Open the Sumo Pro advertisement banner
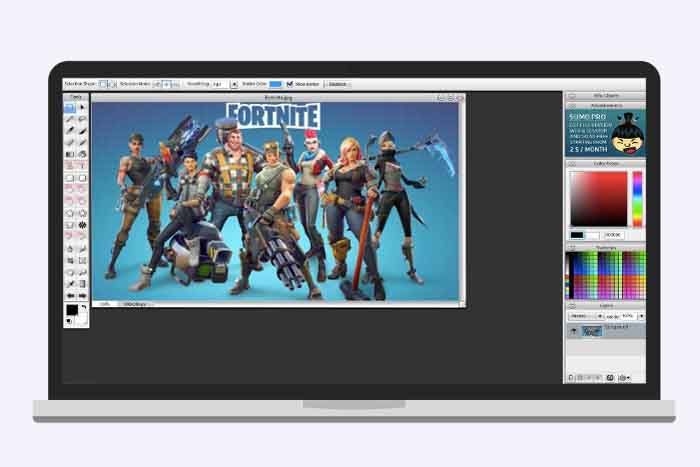 point(605,133)
